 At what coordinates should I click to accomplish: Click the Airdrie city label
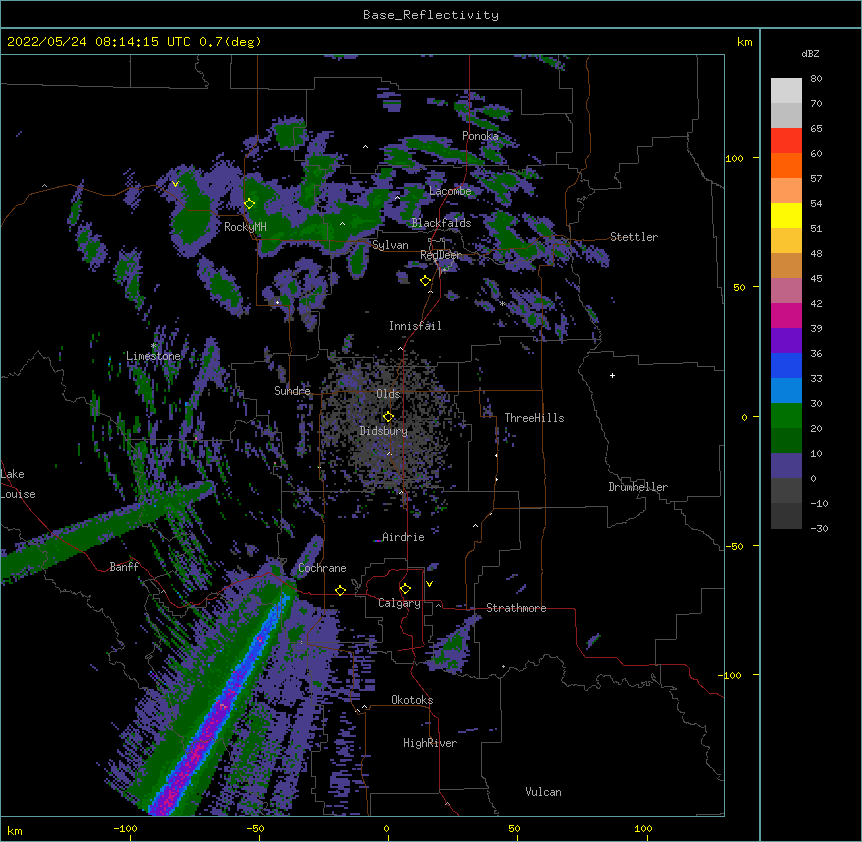point(403,537)
